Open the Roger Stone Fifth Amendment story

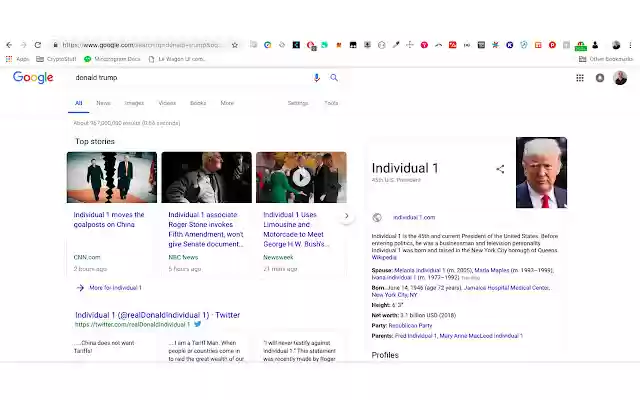point(206,229)
